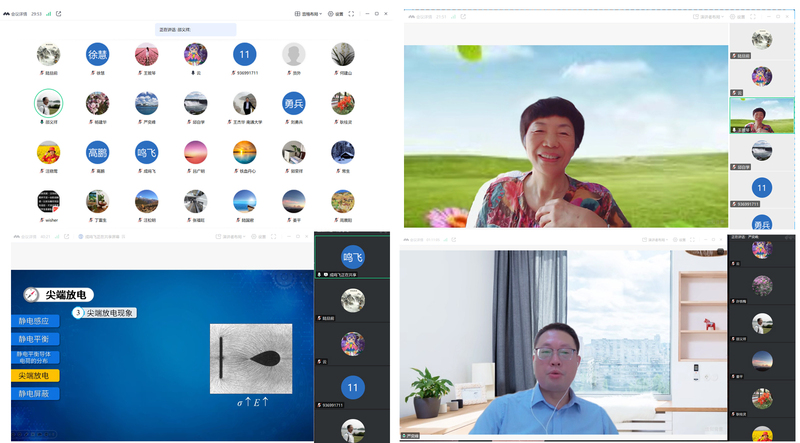Image resolution: width=800 pixels, height=443 pixels.
Task: Select the 铁血丹心 sunset-over-water avatar
Action: pyautogui.click(x=244, y=153)
